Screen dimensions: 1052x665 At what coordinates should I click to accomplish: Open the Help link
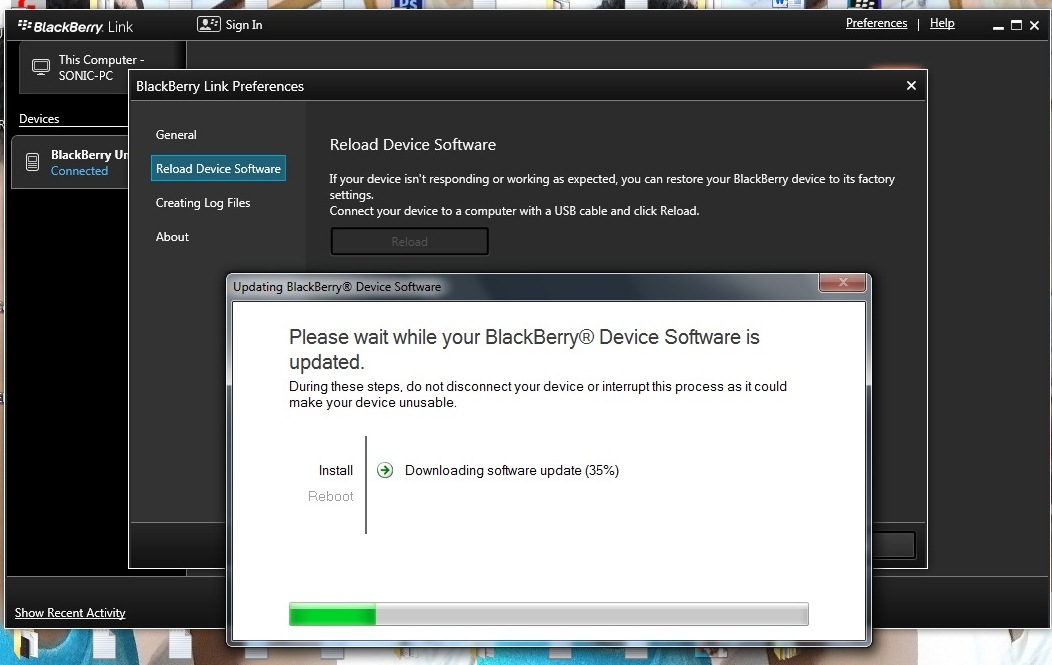pyautogui.click(x=942, y=23)
